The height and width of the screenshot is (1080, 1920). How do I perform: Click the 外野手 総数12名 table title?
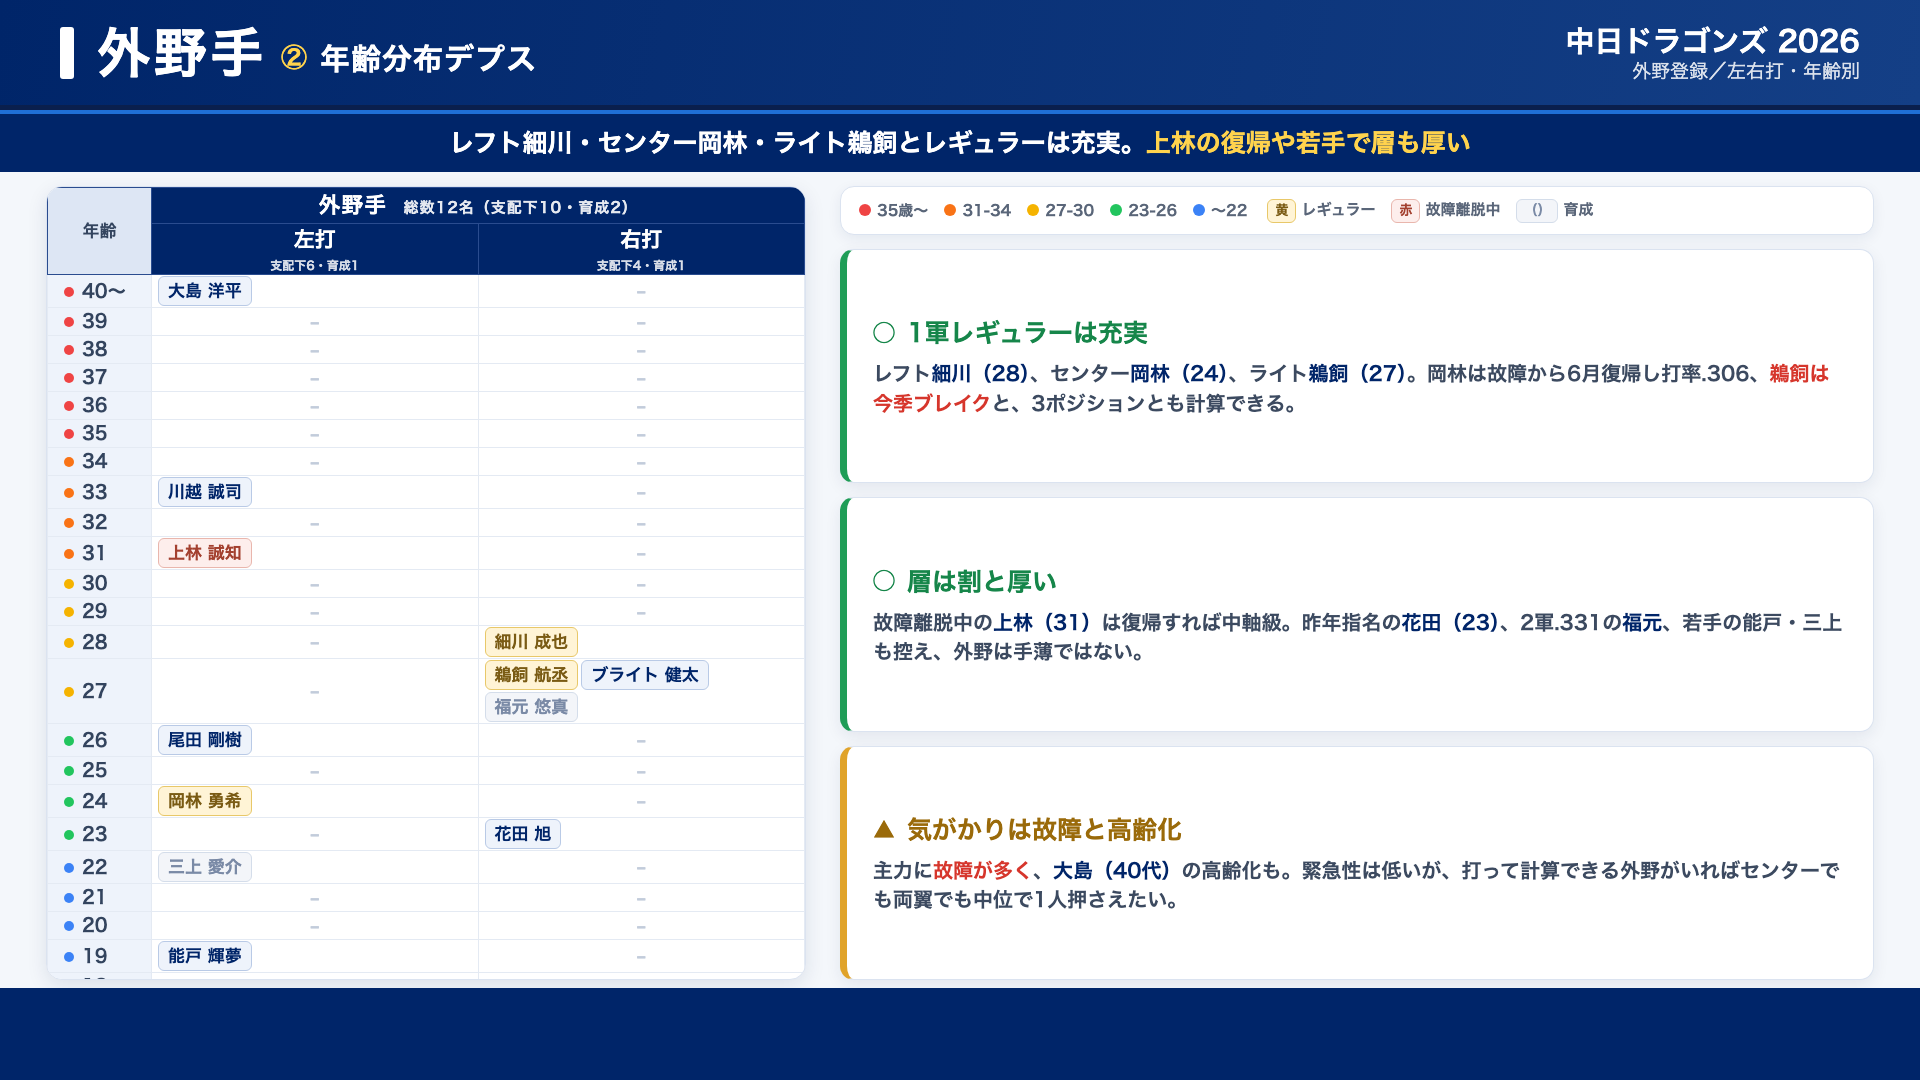[x=477, y=206]
